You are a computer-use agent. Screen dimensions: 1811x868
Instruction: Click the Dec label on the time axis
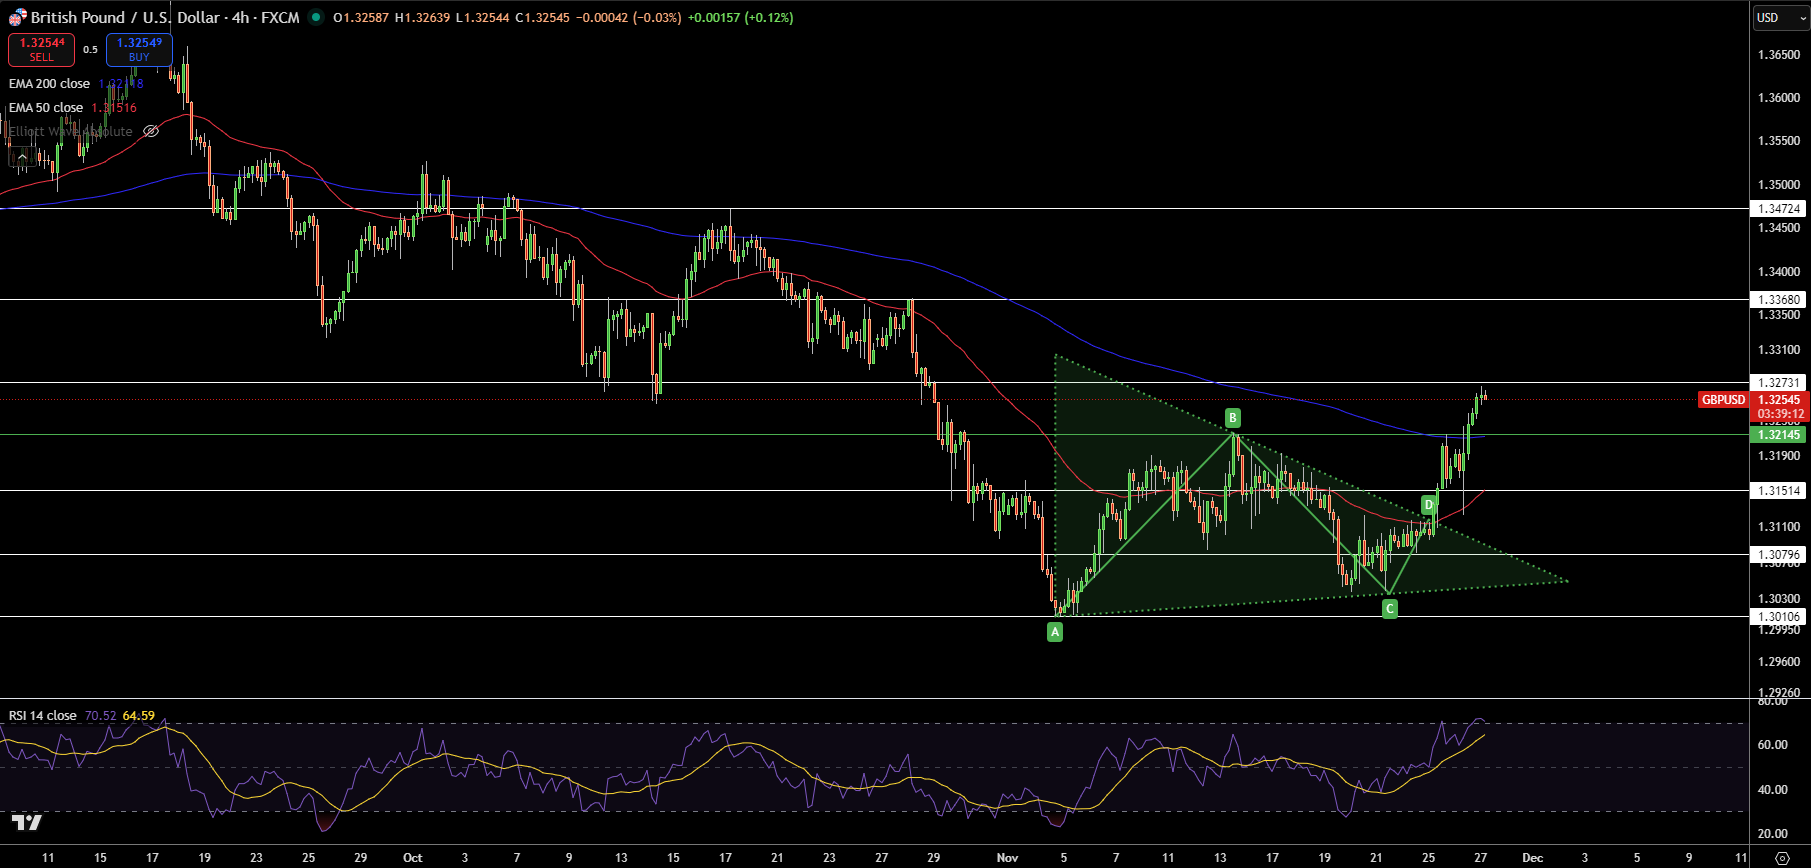click(1533, 858)
